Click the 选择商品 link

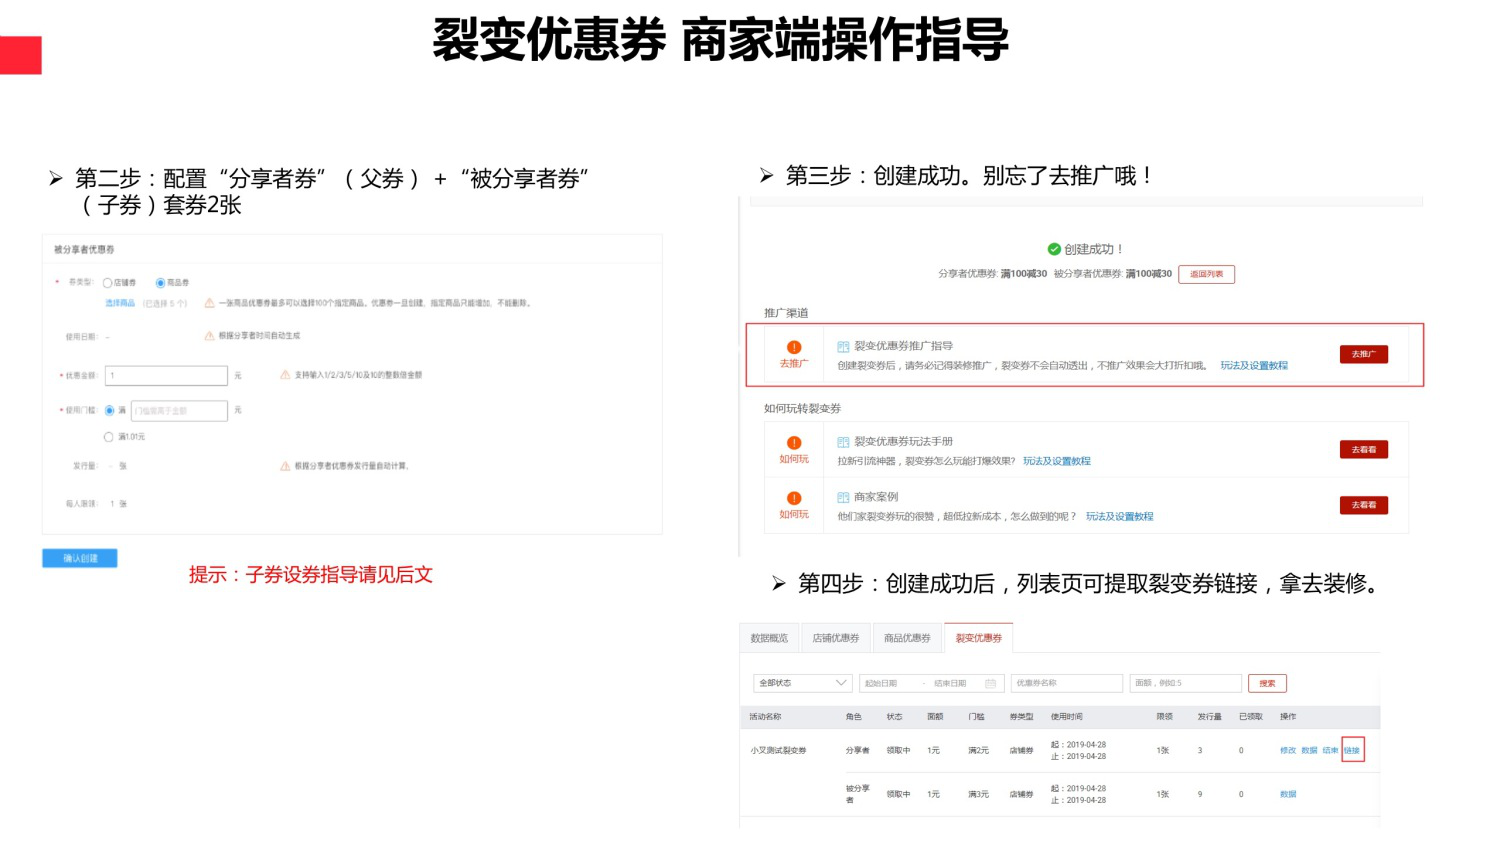120,303
